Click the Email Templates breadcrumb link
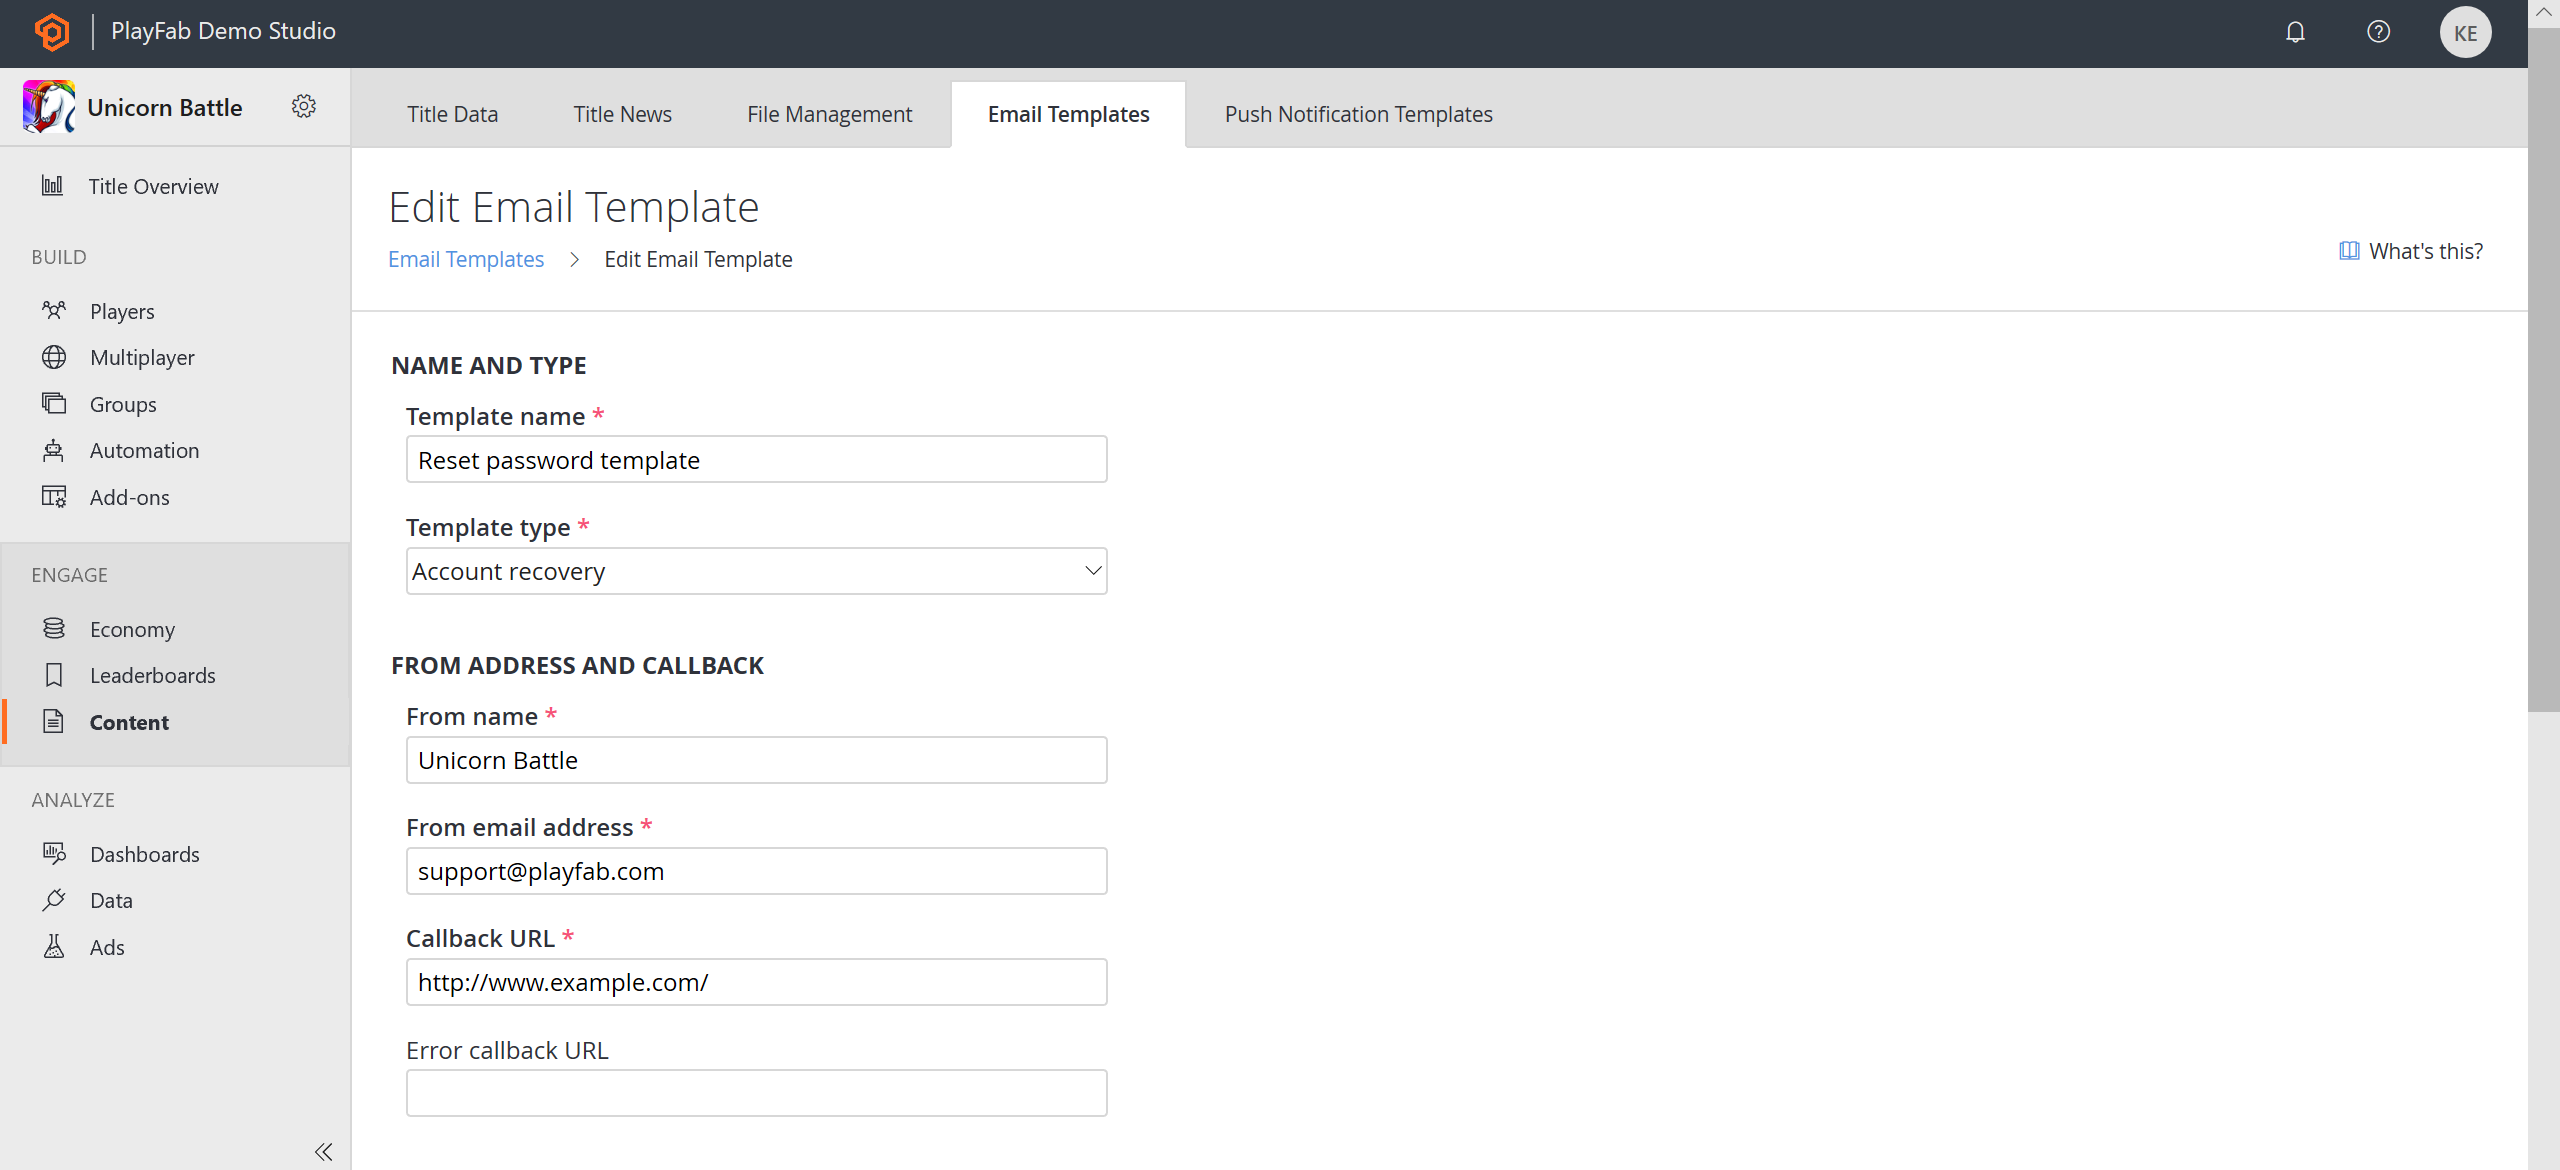Screen dimensions: 2560x1170 point(465,258)
